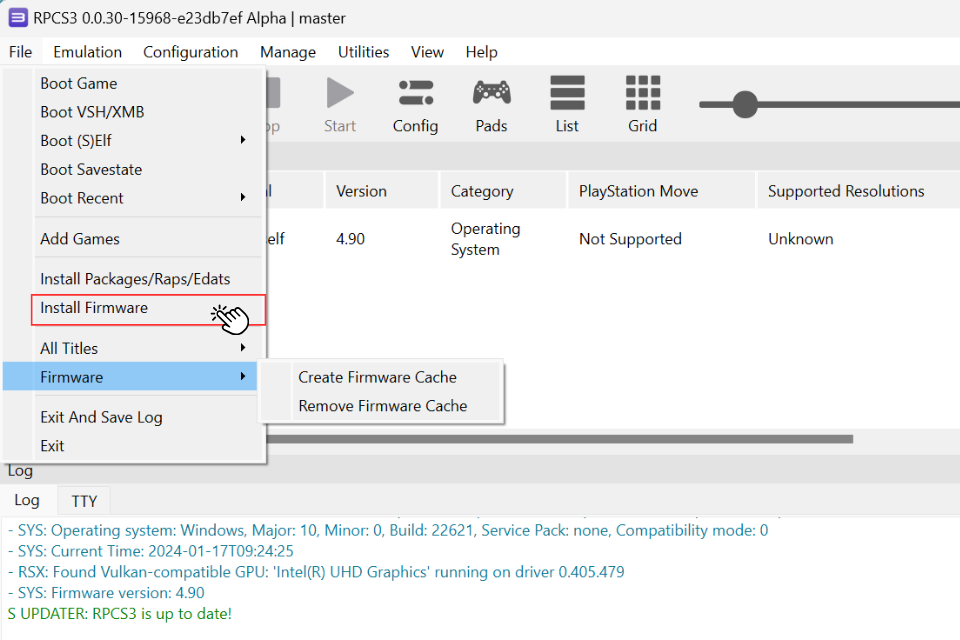Switch to Grid view icon

point(643,92)
